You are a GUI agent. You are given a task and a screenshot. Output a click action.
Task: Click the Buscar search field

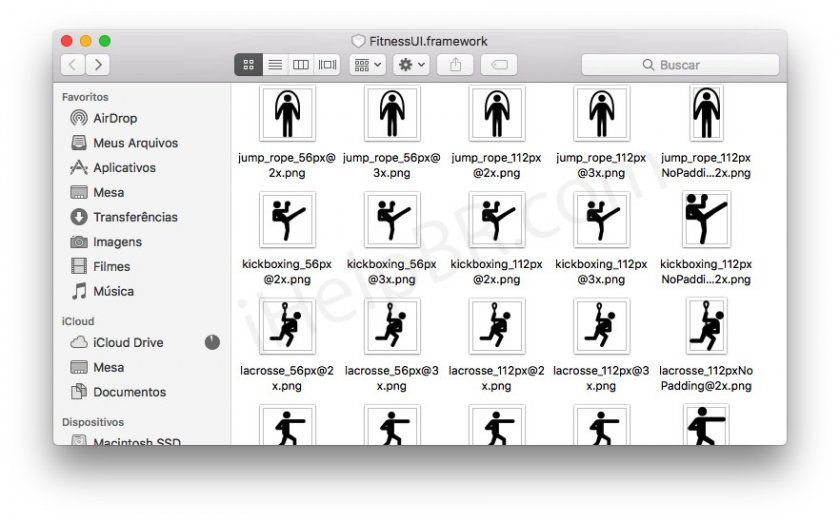680,65
